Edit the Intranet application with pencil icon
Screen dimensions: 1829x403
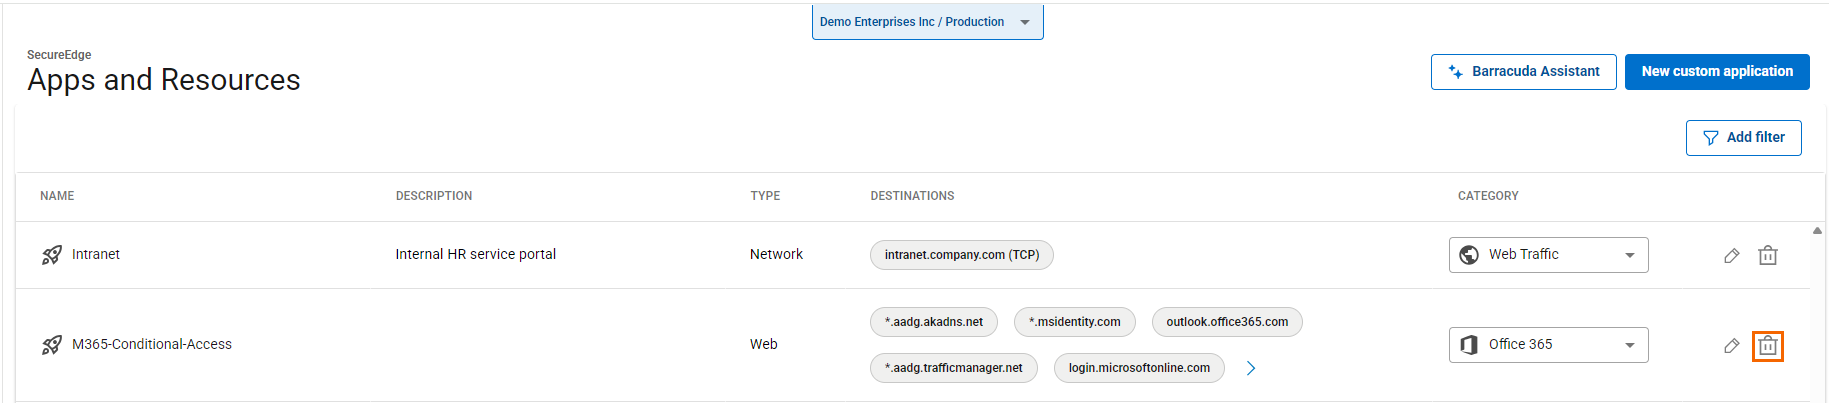point(1731,256)
